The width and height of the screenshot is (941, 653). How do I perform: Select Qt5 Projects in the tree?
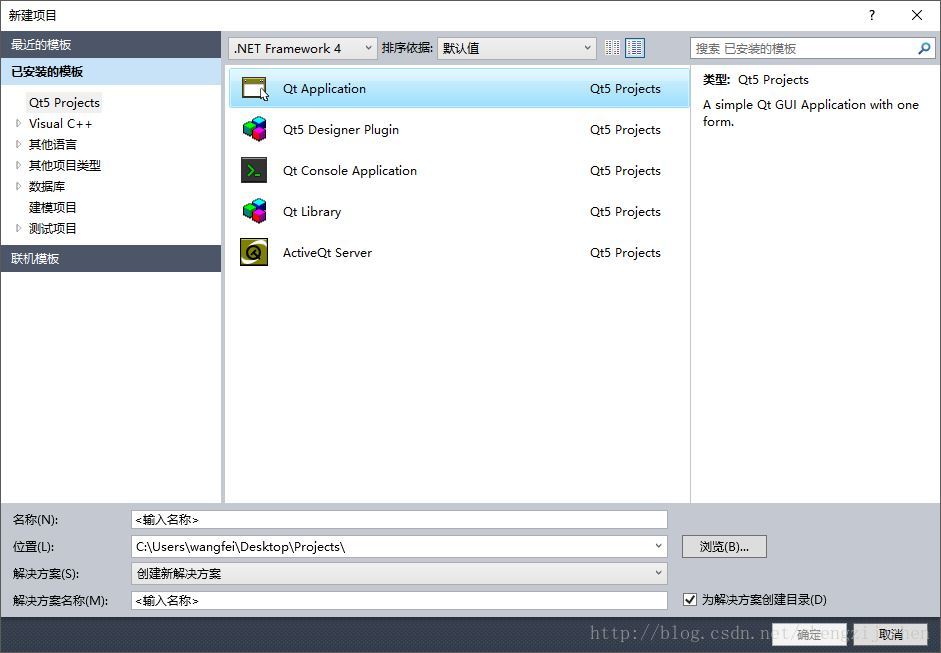(64, 103)
